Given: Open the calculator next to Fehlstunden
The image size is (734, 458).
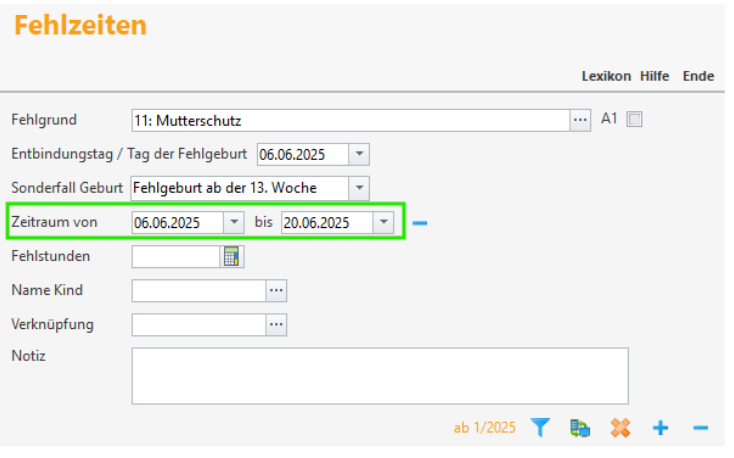Looking at the screenshot, I should (232, 257).
